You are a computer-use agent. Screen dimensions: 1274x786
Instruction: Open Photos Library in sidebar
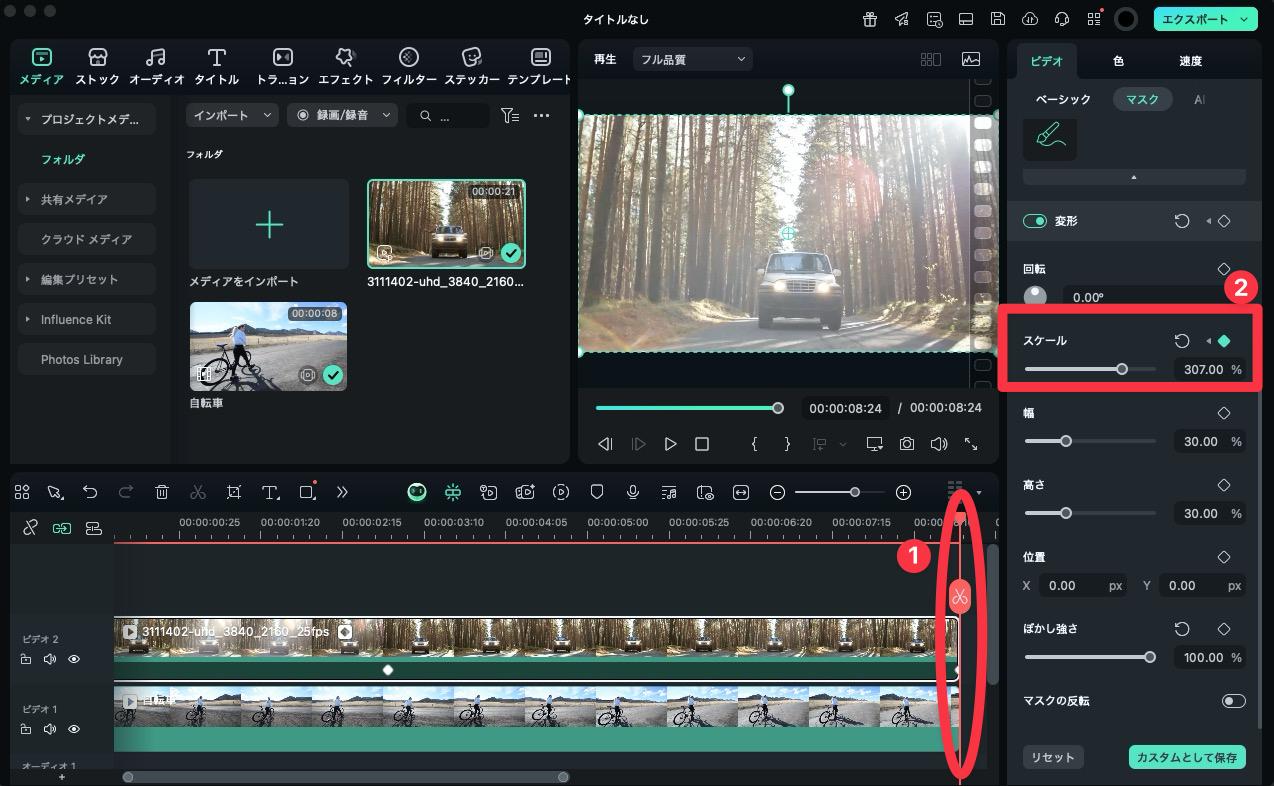pyautogui.click(x=87, y=359)
